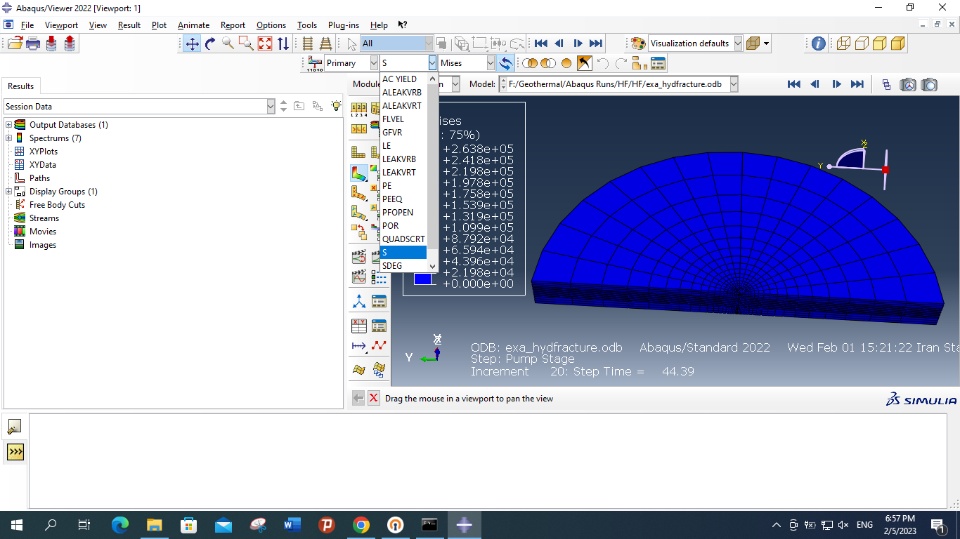Click the Auto-Fit View icon
The height and width of the screenshot is (539, 960).
[265, 44]
